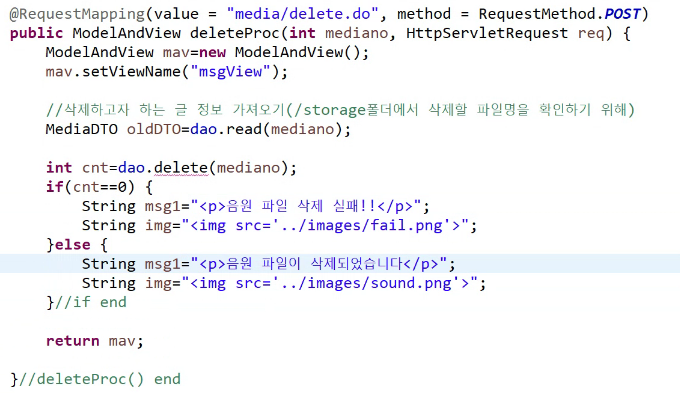Click the "msgView" string
The height and width of the screenshot is (396, 680).
pos(230,71)
